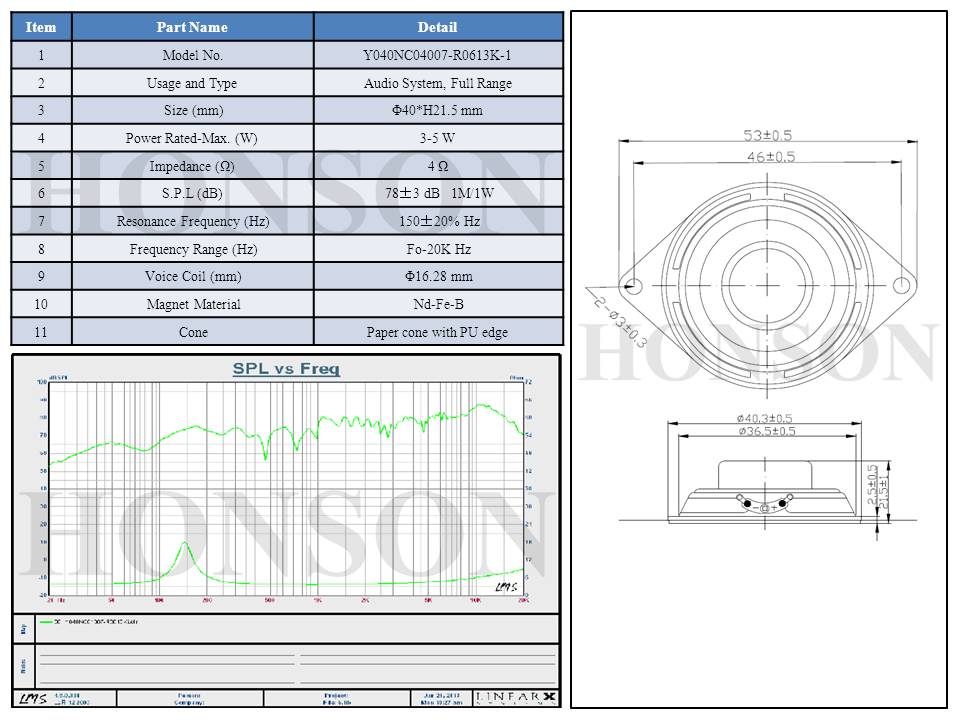Click the small LMS watermark inside the graph
Image resolution: width=960 pixels, height=720 pixels.
coord(507,587)
